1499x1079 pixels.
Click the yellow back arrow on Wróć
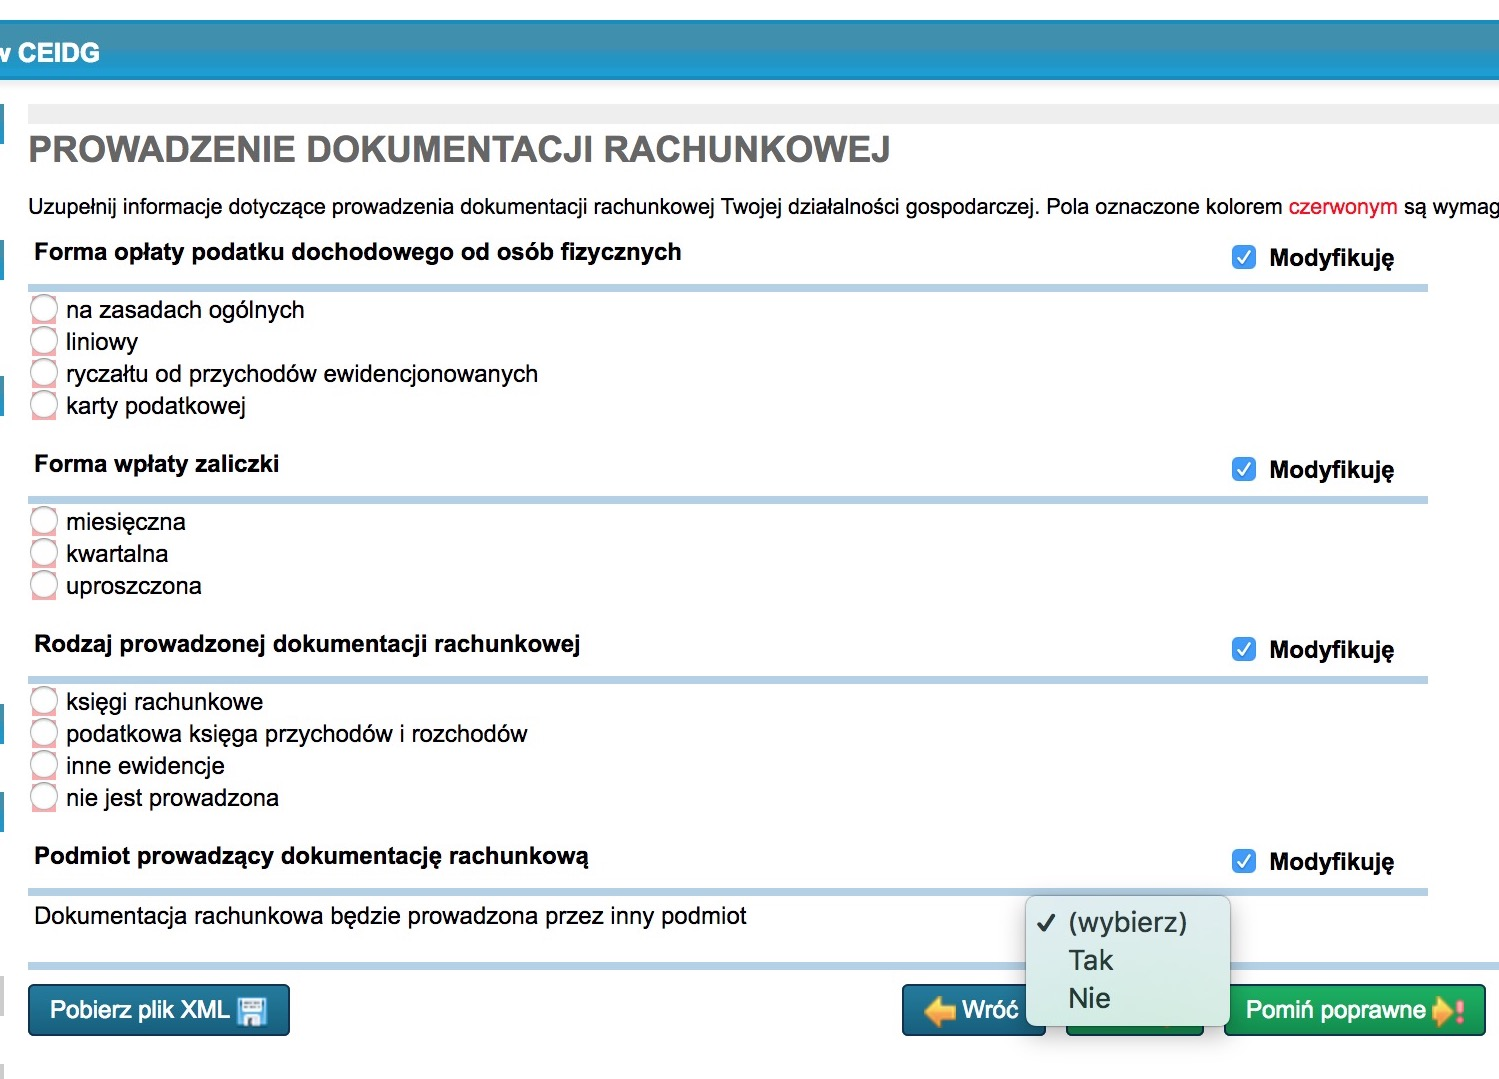[939, 1011]
